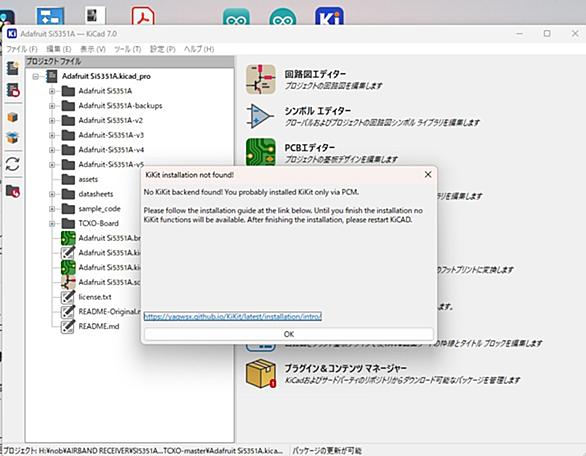Open the 設定 (P) menu
This screenshot has width=586, height=456.
point(163,49)
